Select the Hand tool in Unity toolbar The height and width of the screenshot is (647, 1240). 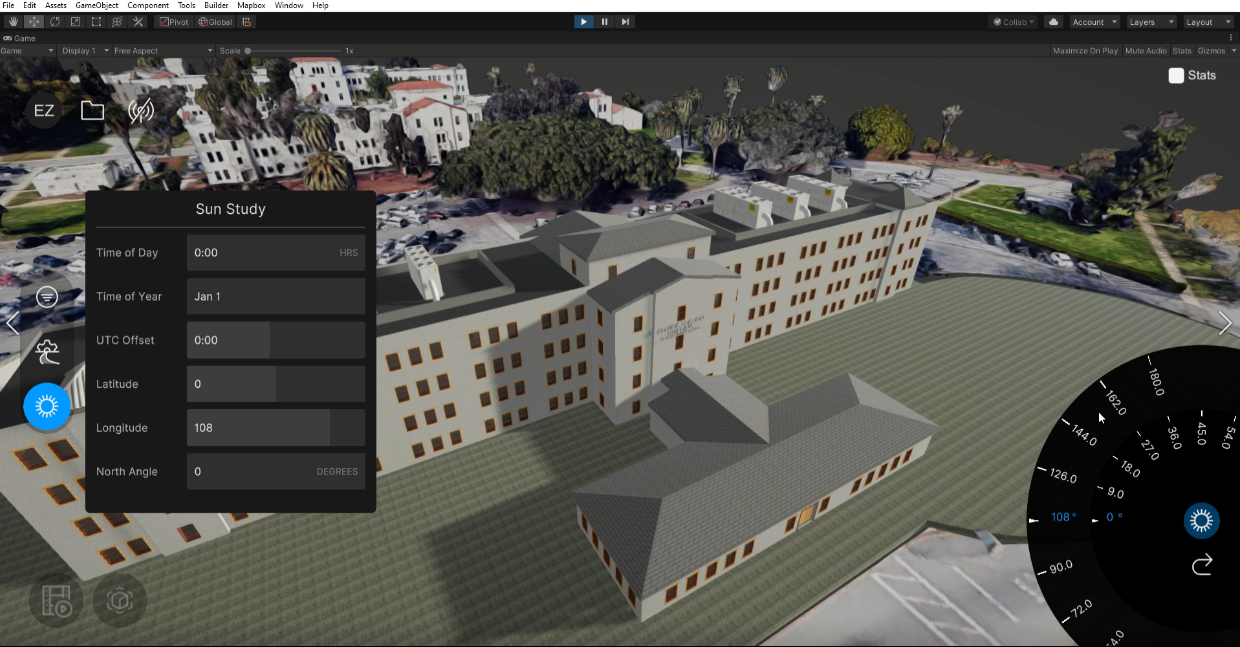12,22
